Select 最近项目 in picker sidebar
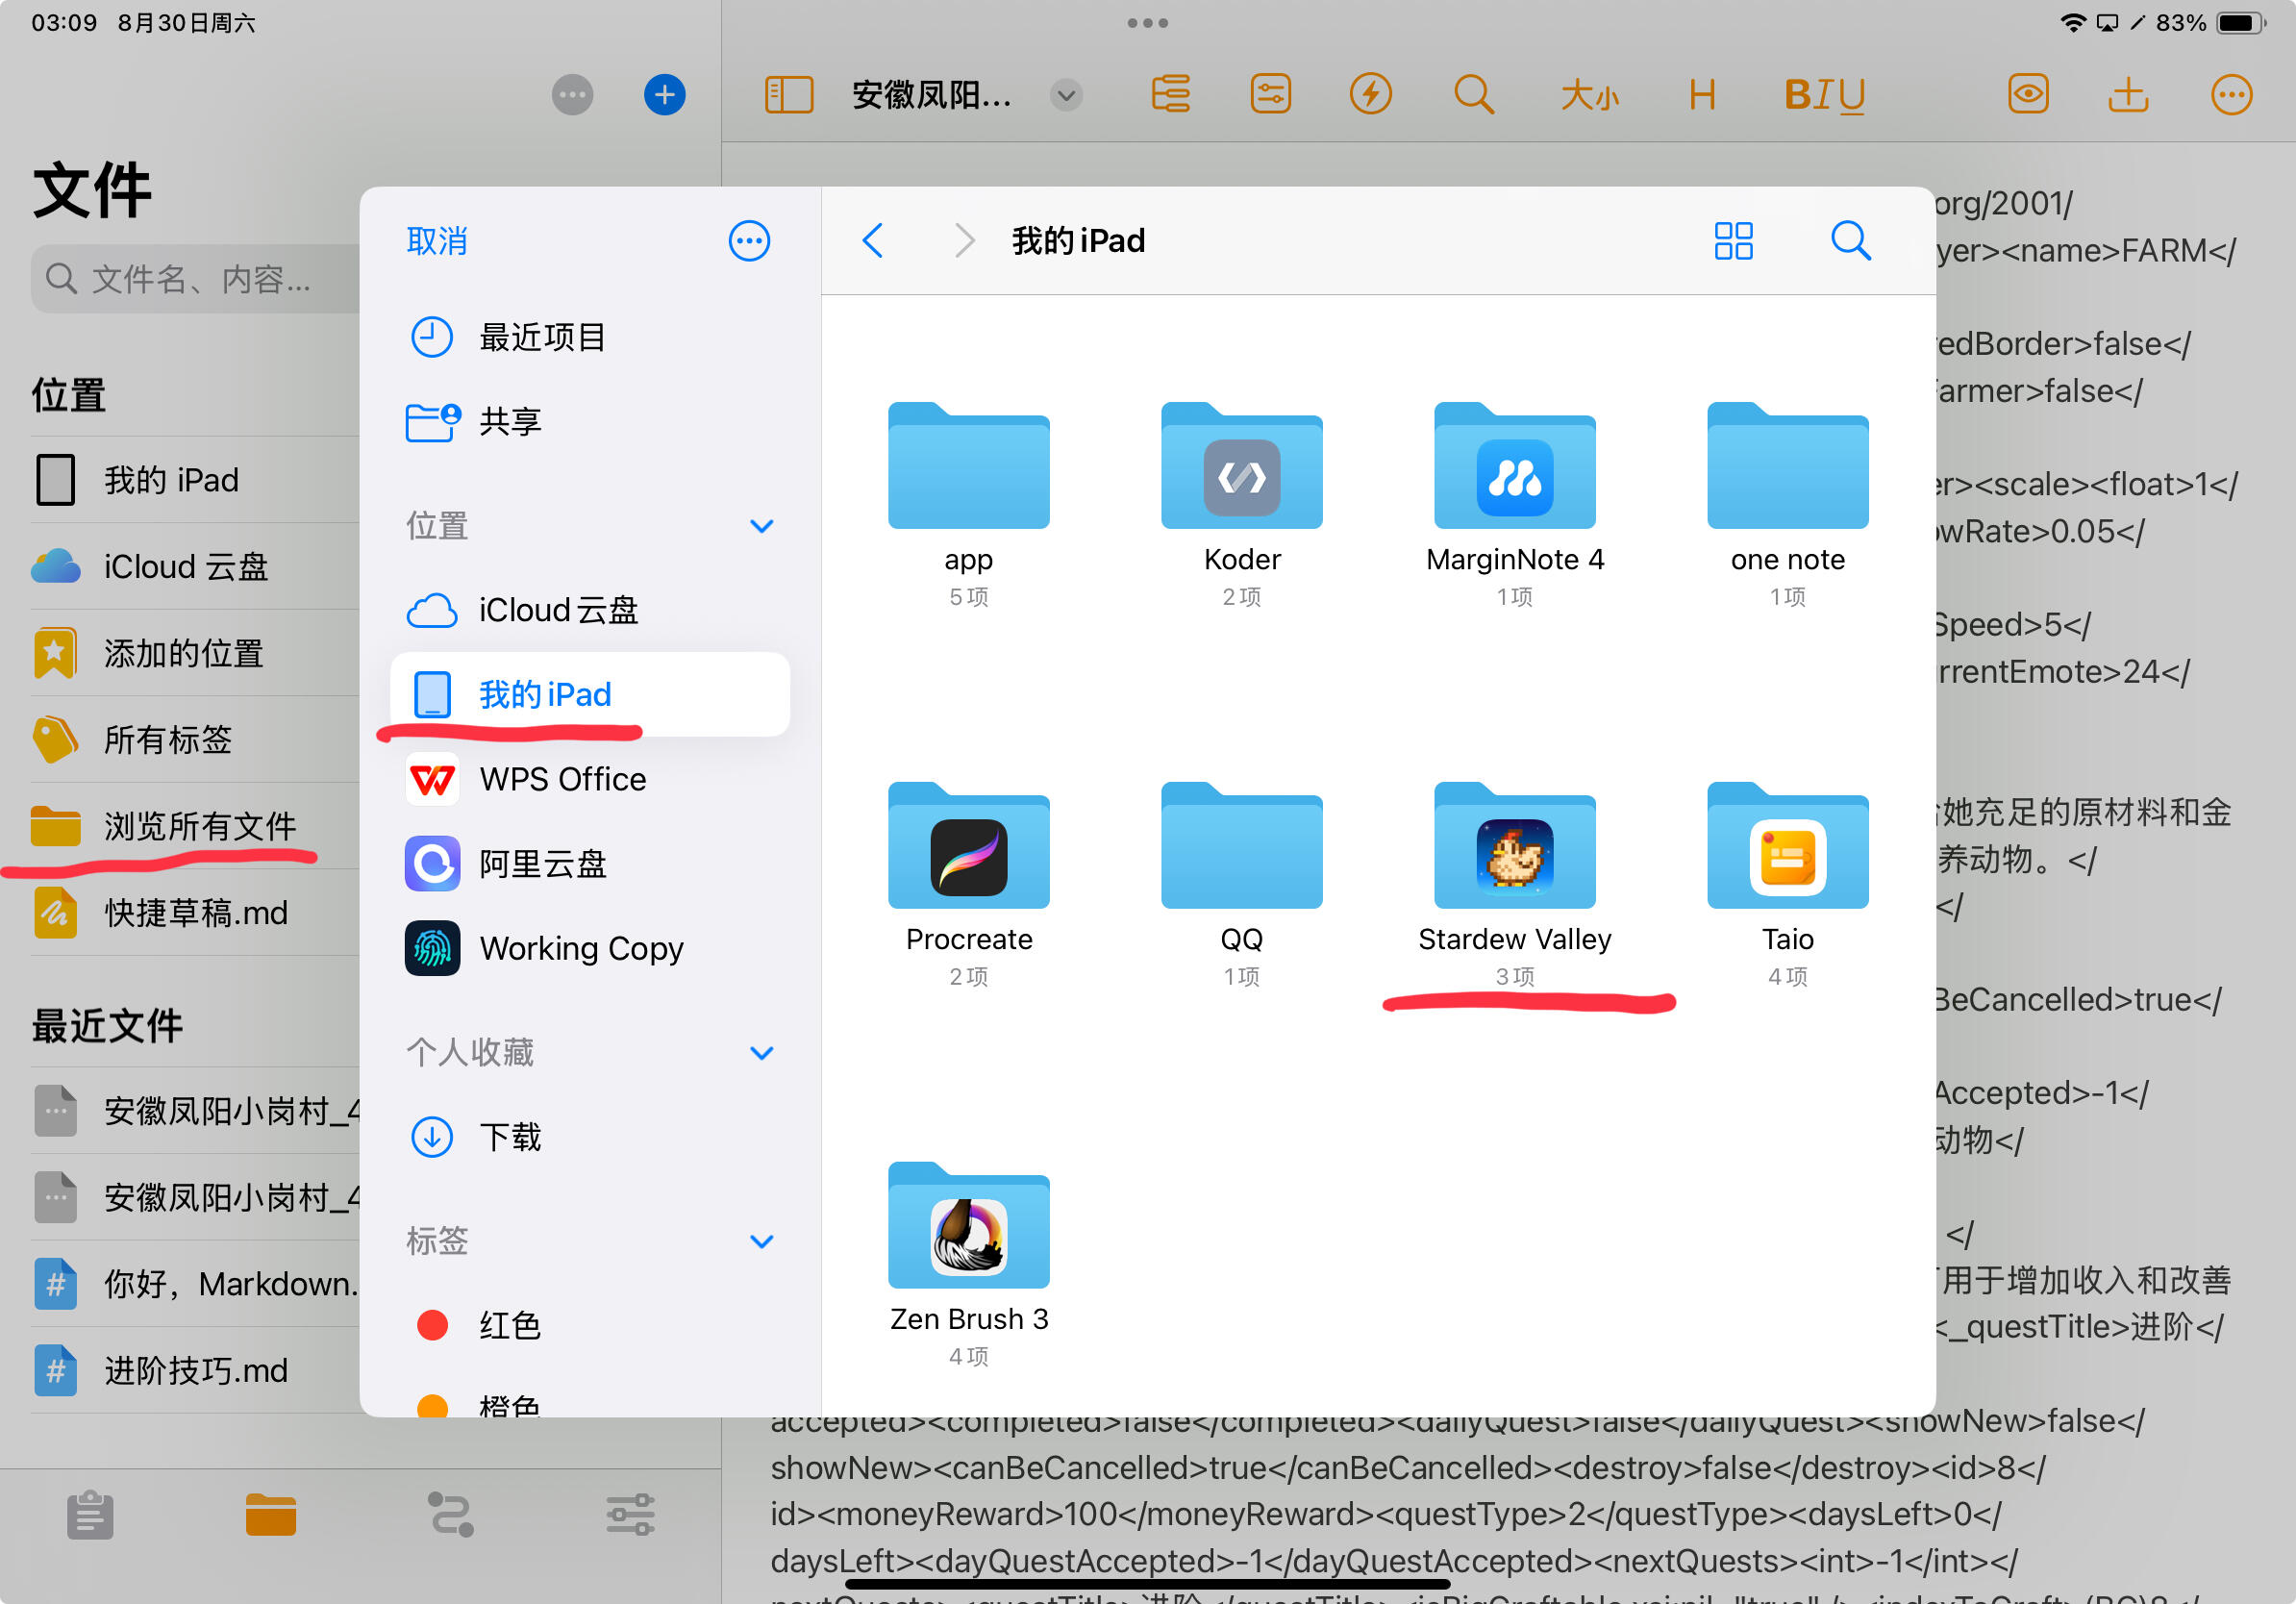 tap(590, 337)
